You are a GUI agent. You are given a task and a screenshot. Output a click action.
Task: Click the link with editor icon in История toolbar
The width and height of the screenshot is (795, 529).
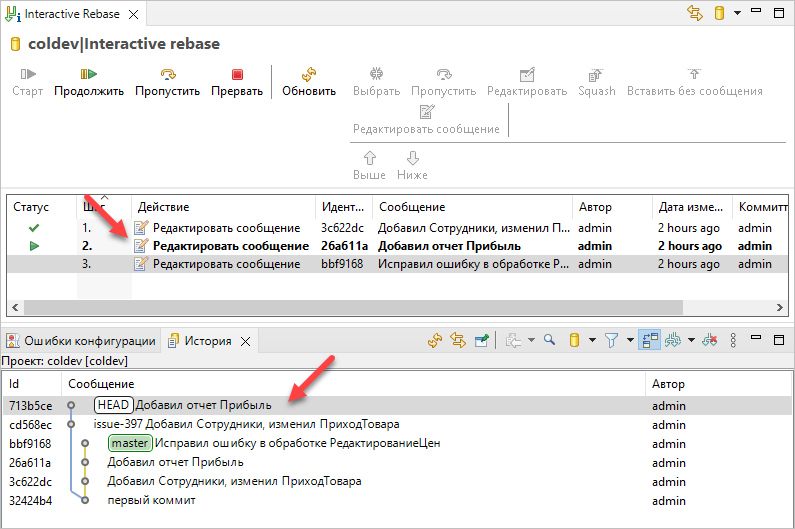click(x=459, y=341)
